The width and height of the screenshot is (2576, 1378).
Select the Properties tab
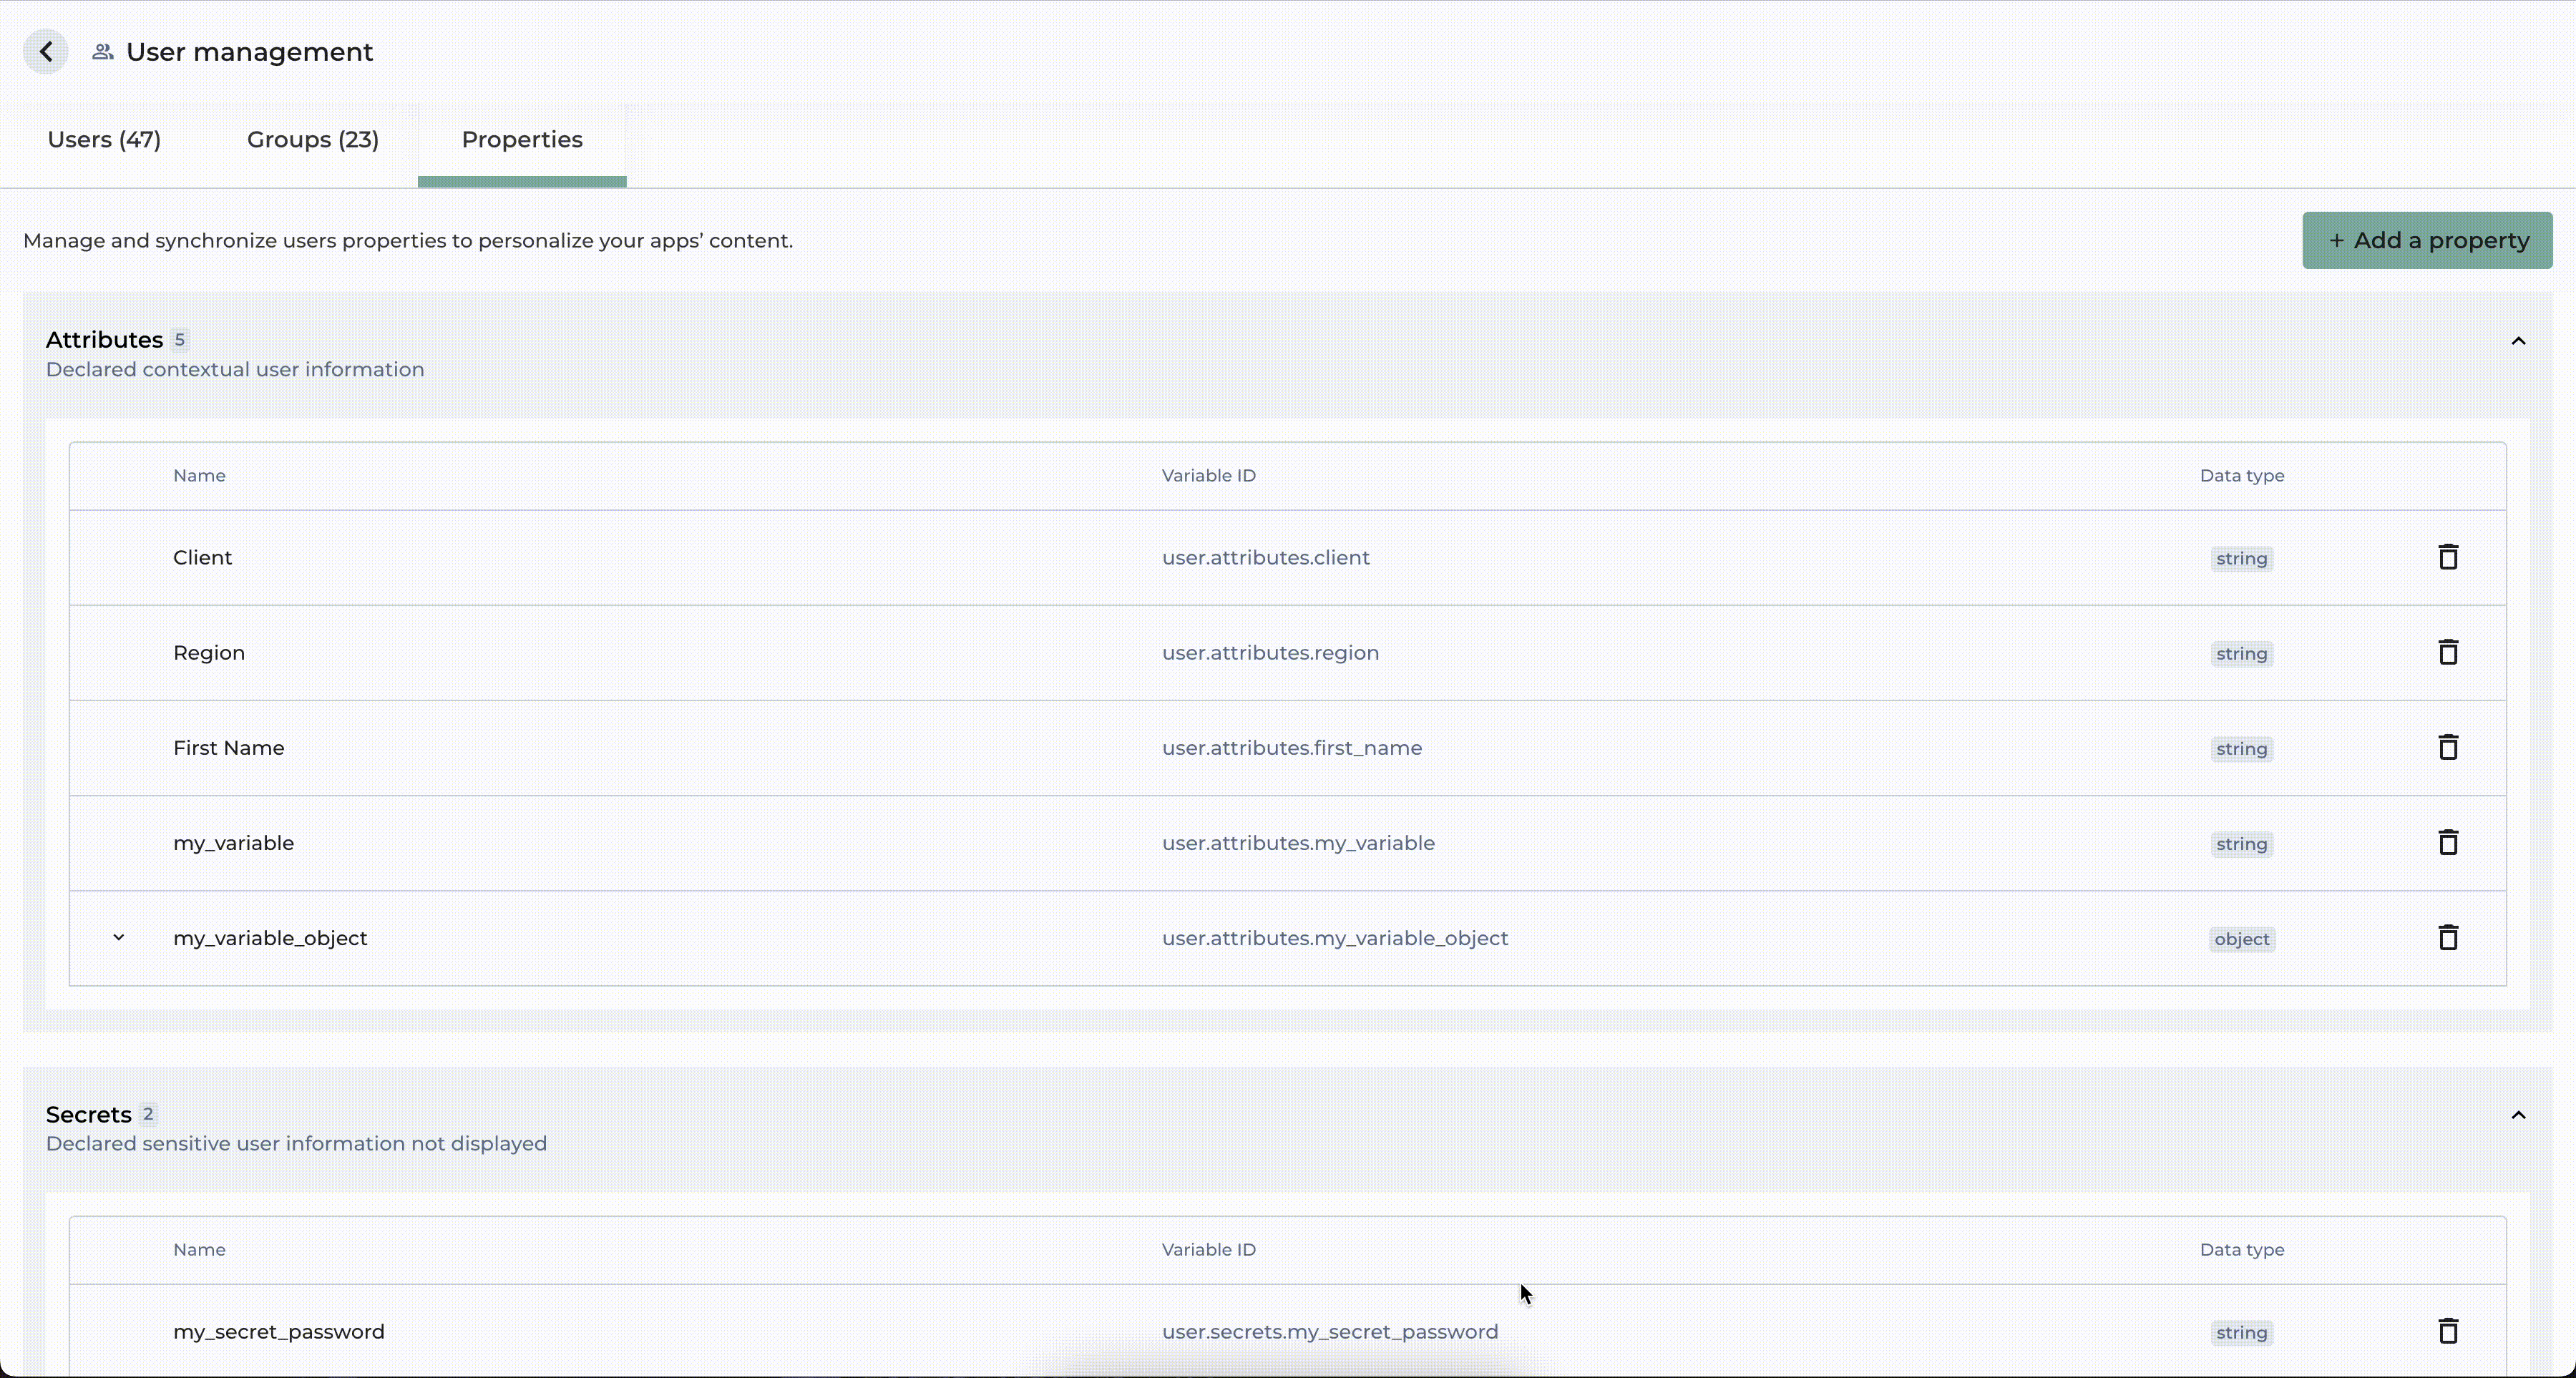522,140
